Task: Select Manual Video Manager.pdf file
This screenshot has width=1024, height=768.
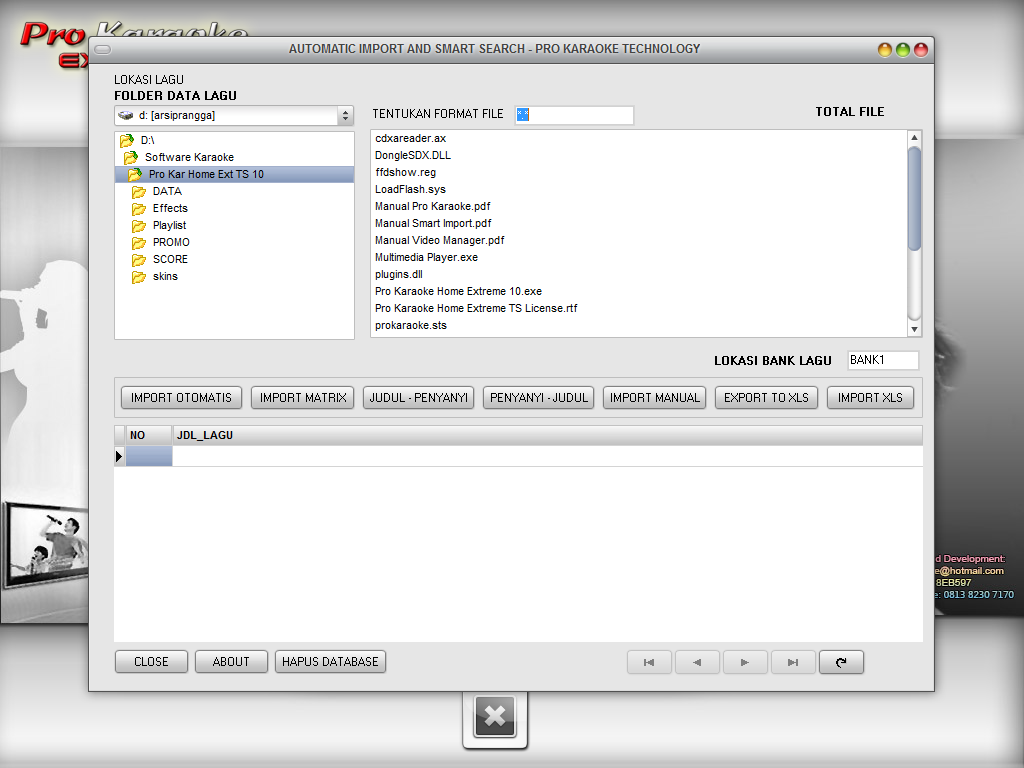Action: pyautogui.click(x=440, y=240)
